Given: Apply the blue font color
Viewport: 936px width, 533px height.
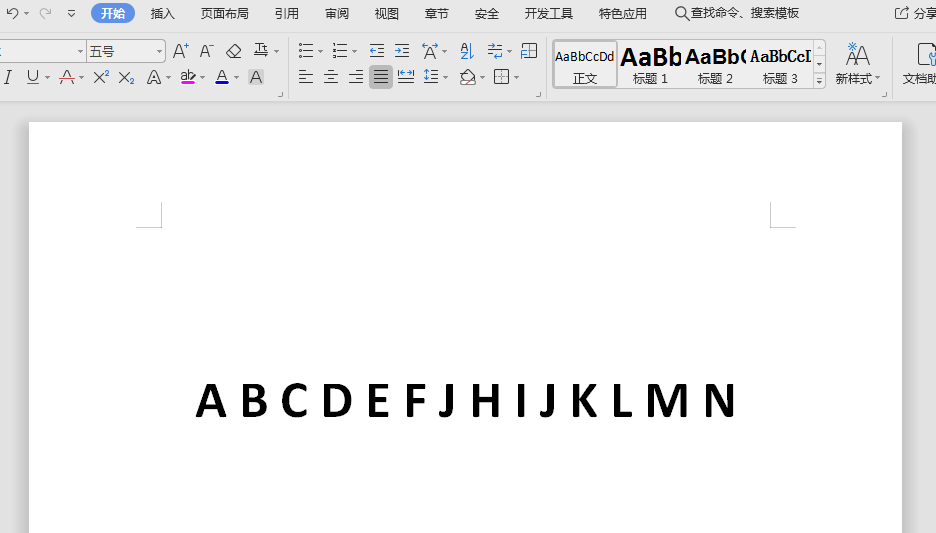Looking at the screenshot, I should point(222,77).
